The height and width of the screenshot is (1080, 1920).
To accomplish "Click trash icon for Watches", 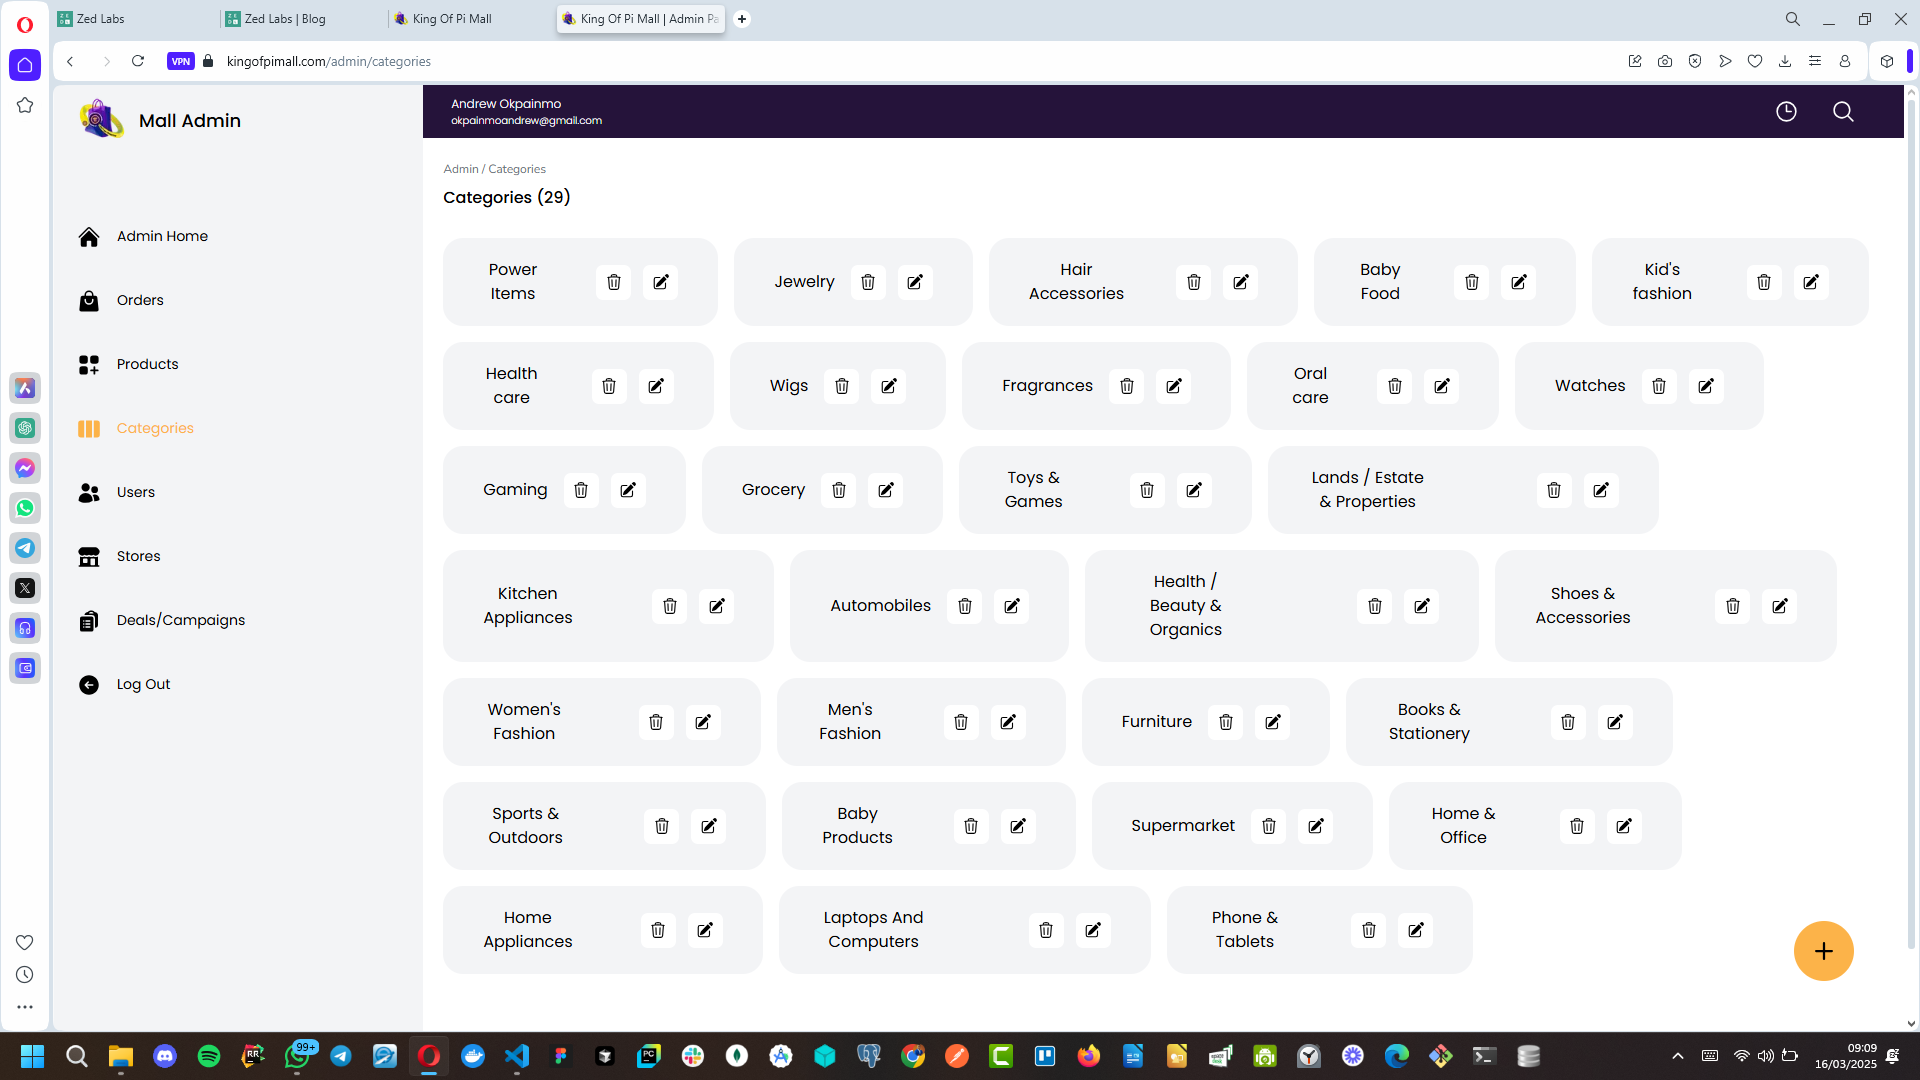I will pos(1659,386).
